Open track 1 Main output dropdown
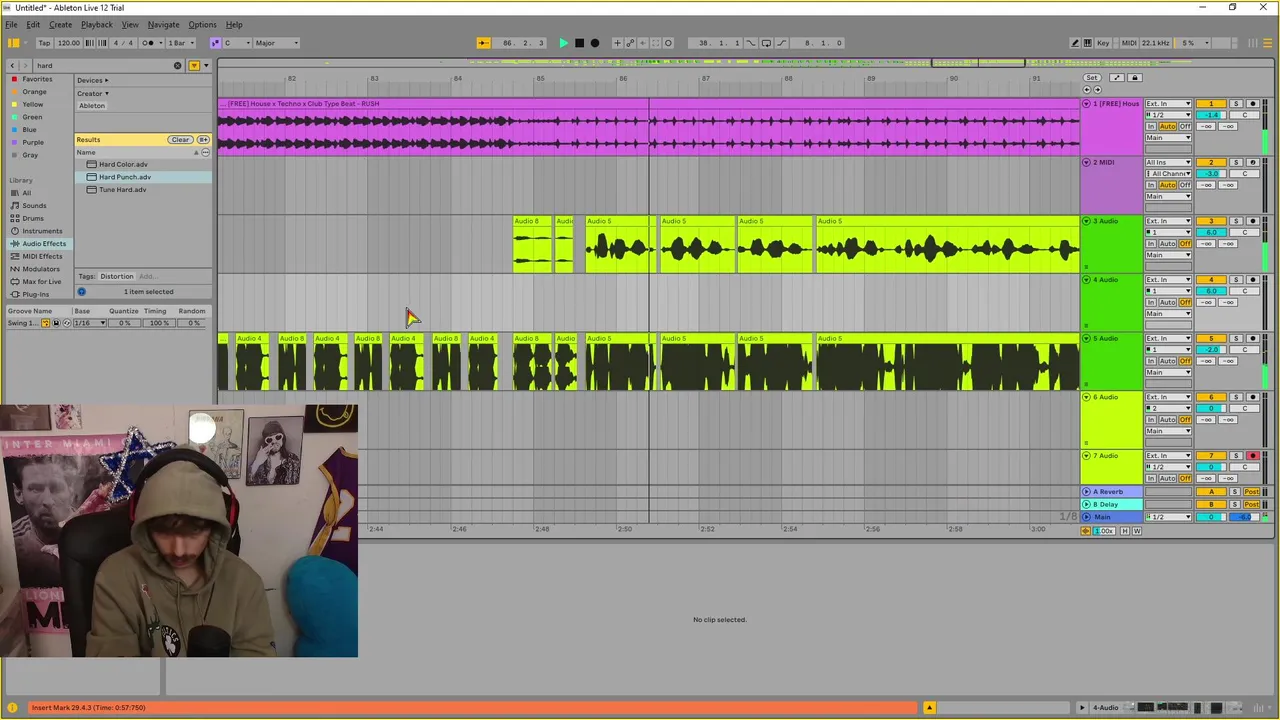Image resolution: width=1280 pixels, height=720 pixels. click(1168, 138)
